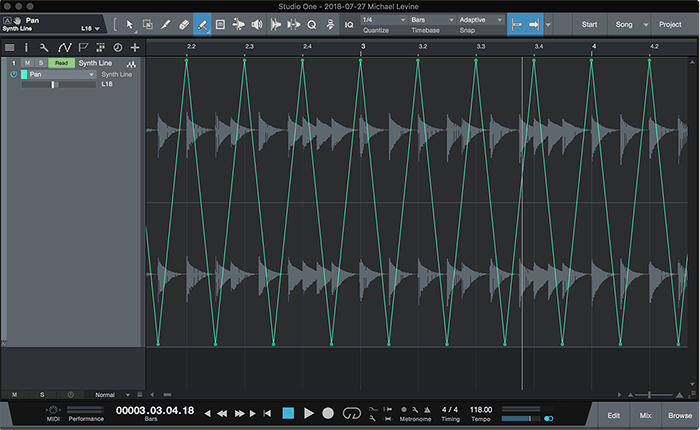Open the Quantize 1/4 dropdown
Viewport: 700px width, 430px height.
(384, 20)
